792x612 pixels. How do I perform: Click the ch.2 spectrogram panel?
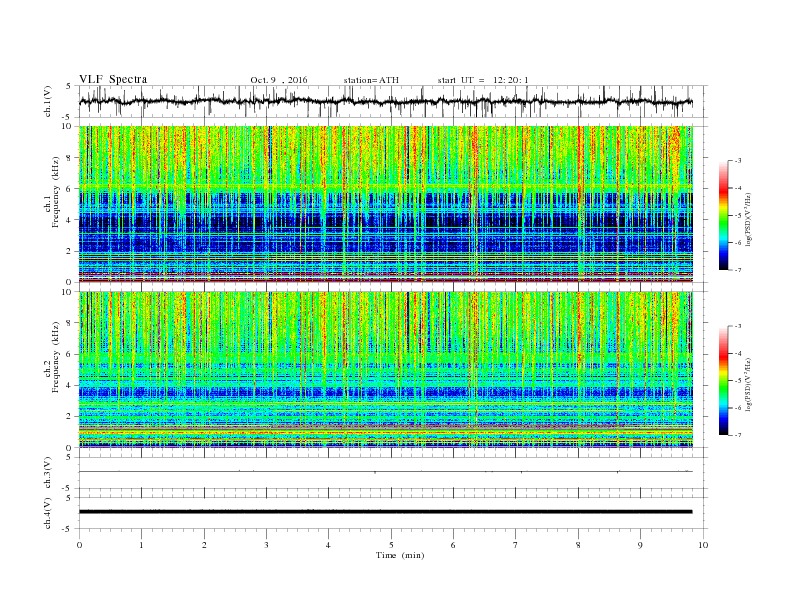coord(386,370)
